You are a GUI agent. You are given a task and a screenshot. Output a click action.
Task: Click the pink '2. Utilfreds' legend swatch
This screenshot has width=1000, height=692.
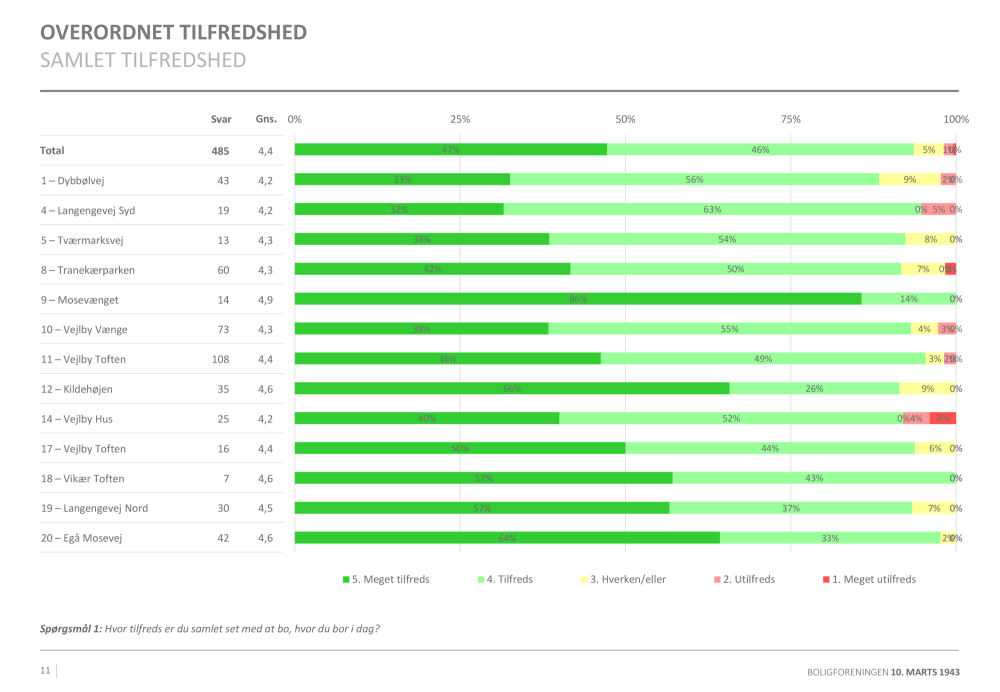click(717, 579)
